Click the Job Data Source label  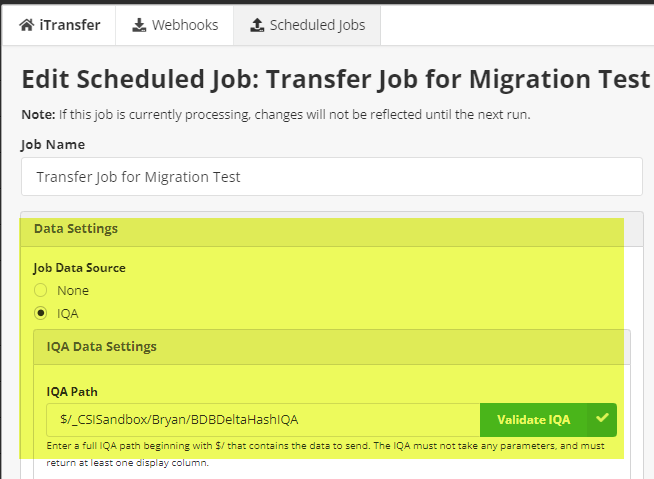point(80,268)
